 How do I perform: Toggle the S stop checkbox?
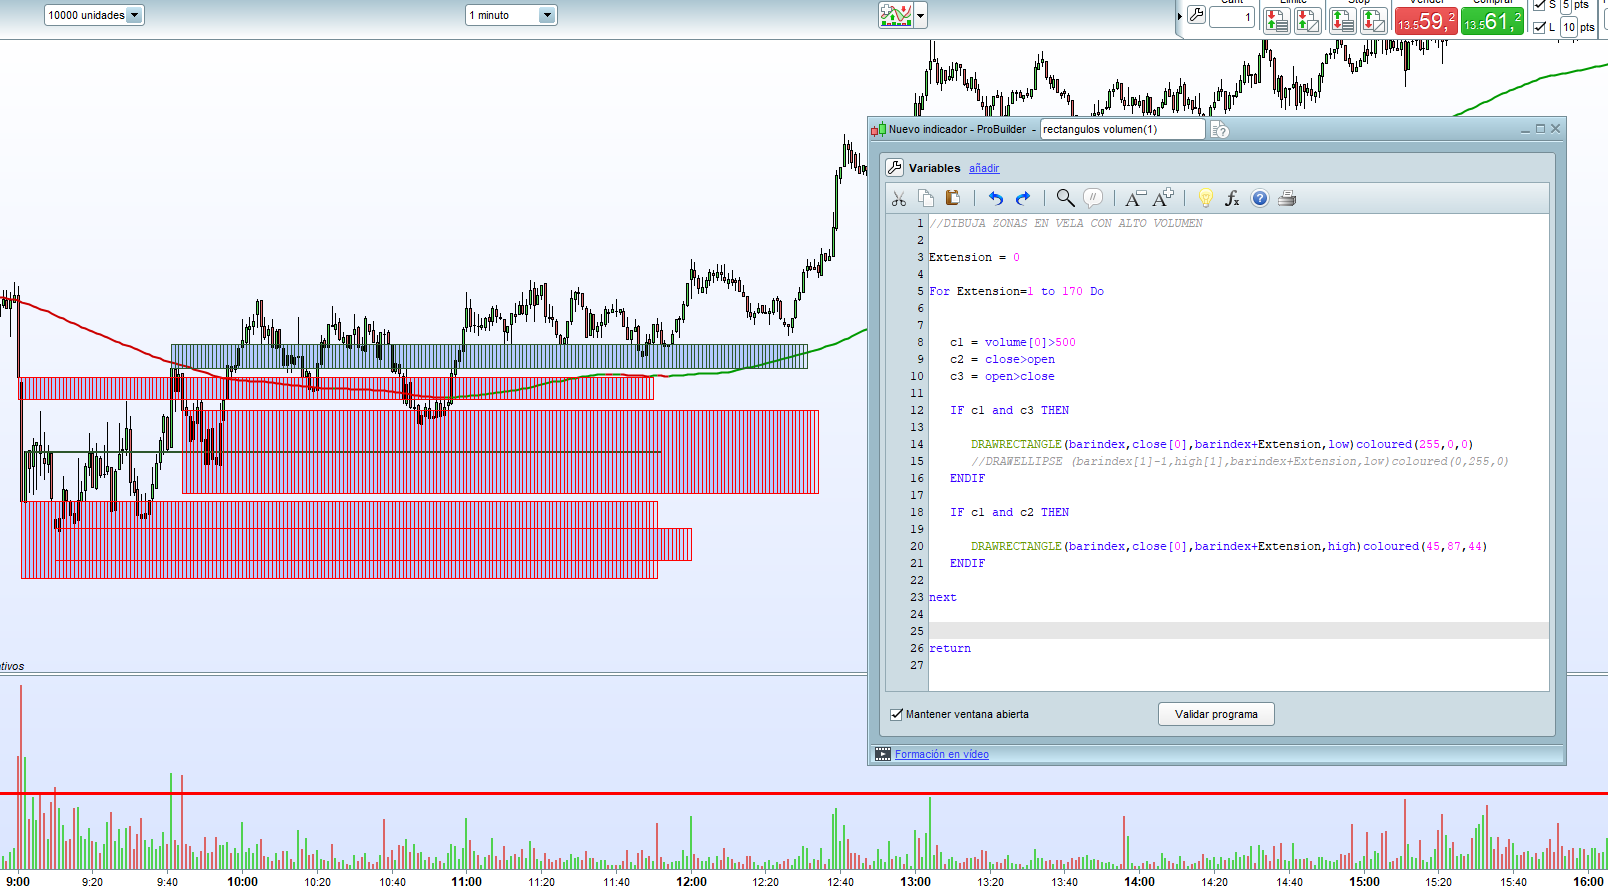[1539, 5]
